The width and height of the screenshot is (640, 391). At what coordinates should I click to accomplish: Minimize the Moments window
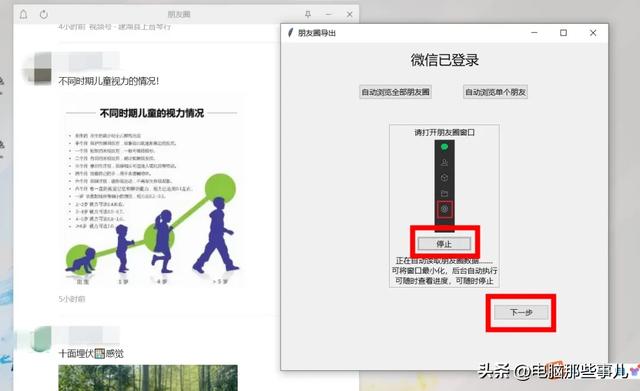[329, 14]
